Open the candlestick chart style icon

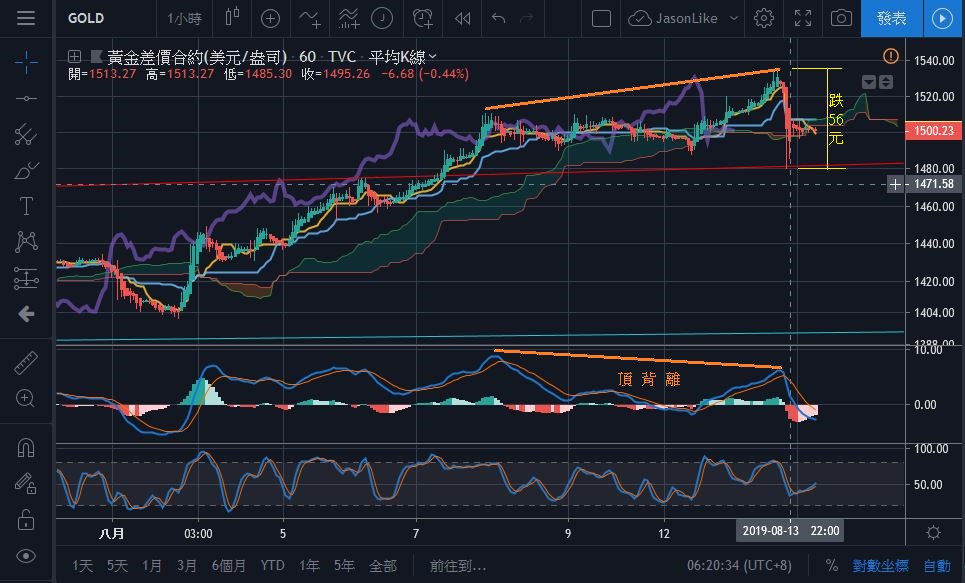tap(234, 18)
